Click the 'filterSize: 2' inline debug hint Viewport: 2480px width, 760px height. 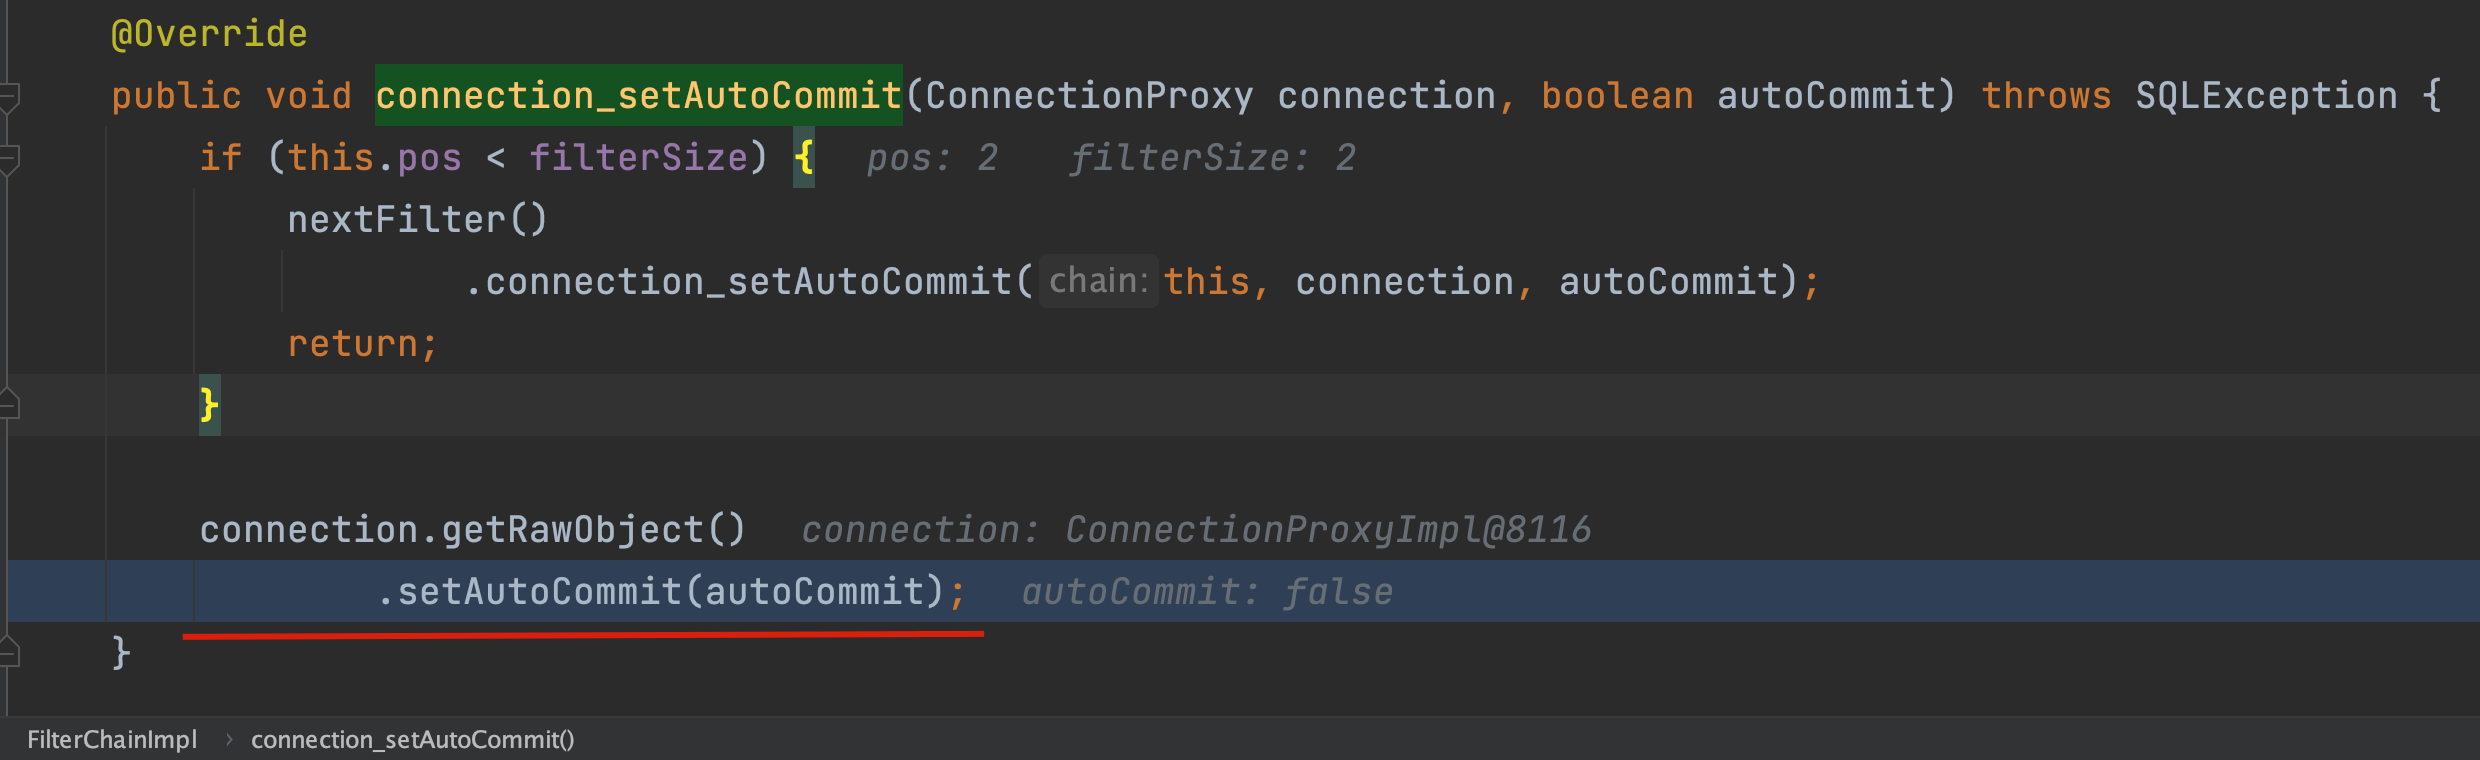pyautogui.click(x=1212, y=158)
